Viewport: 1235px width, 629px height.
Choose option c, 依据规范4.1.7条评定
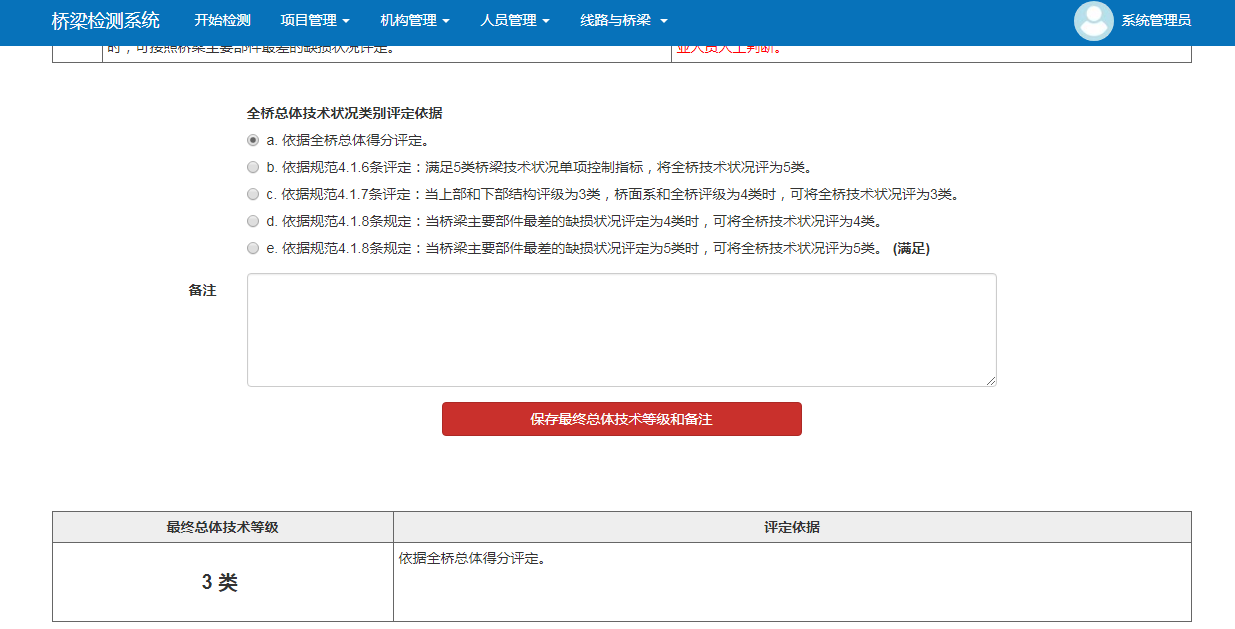253,194
